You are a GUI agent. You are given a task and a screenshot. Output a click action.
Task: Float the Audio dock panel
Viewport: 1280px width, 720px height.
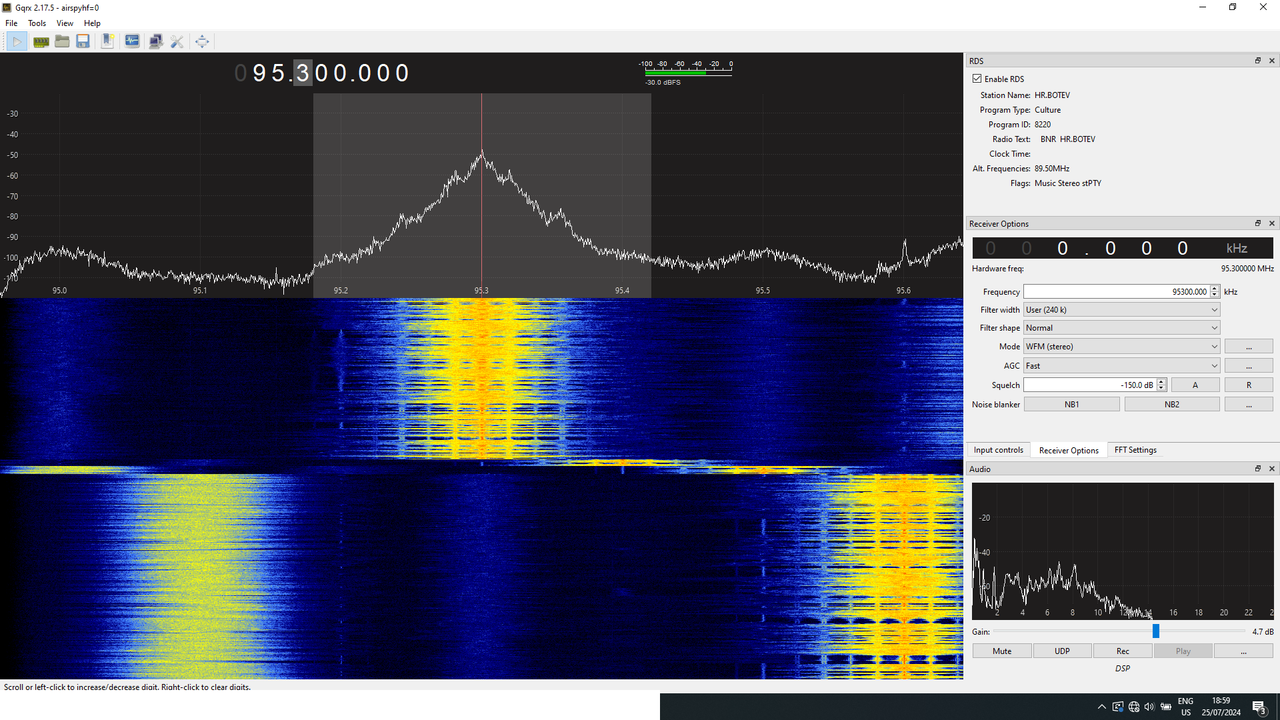coord(1258,468)
